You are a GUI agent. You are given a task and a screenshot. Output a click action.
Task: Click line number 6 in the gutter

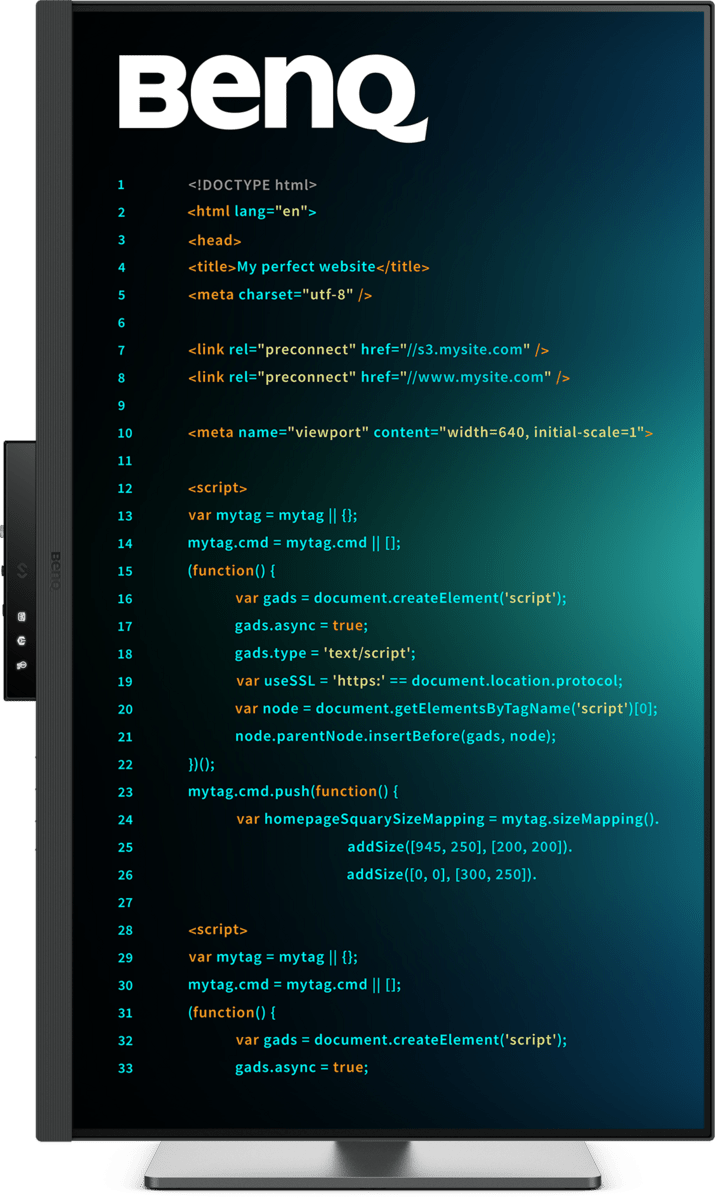[x=121, y=323]
